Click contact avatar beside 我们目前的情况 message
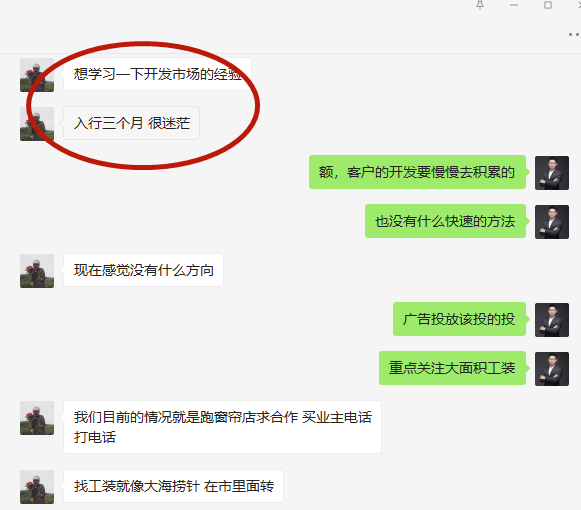581x510 pixels. (37, 418)
